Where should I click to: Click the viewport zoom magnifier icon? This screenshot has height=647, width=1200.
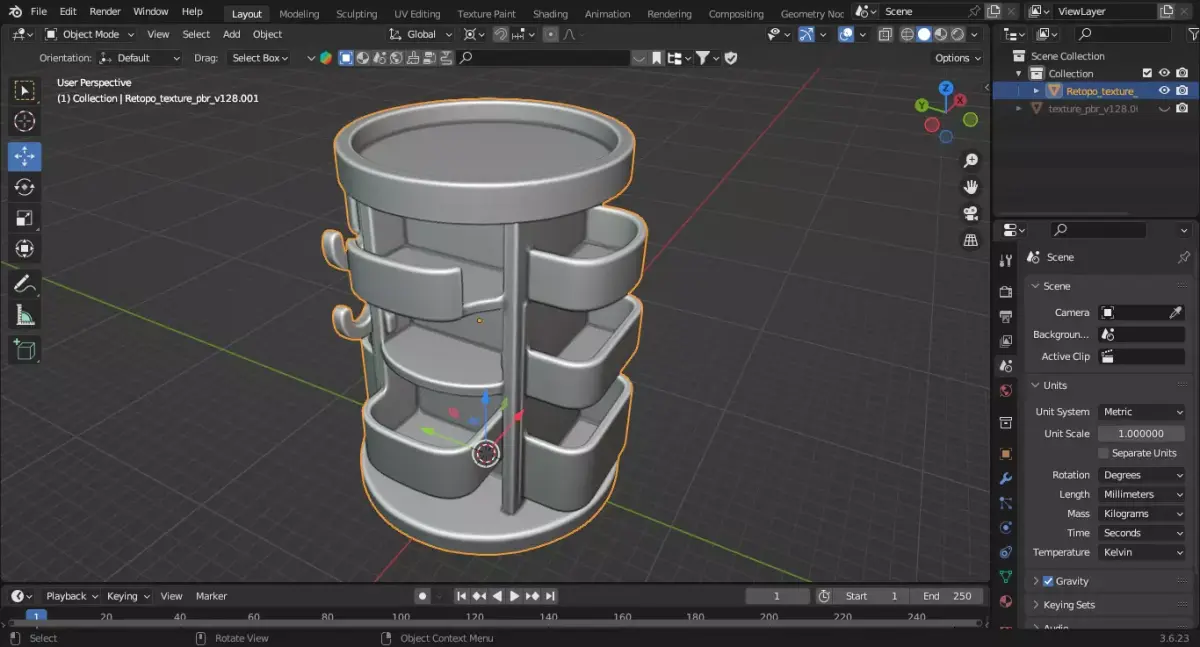pos(970,161)
